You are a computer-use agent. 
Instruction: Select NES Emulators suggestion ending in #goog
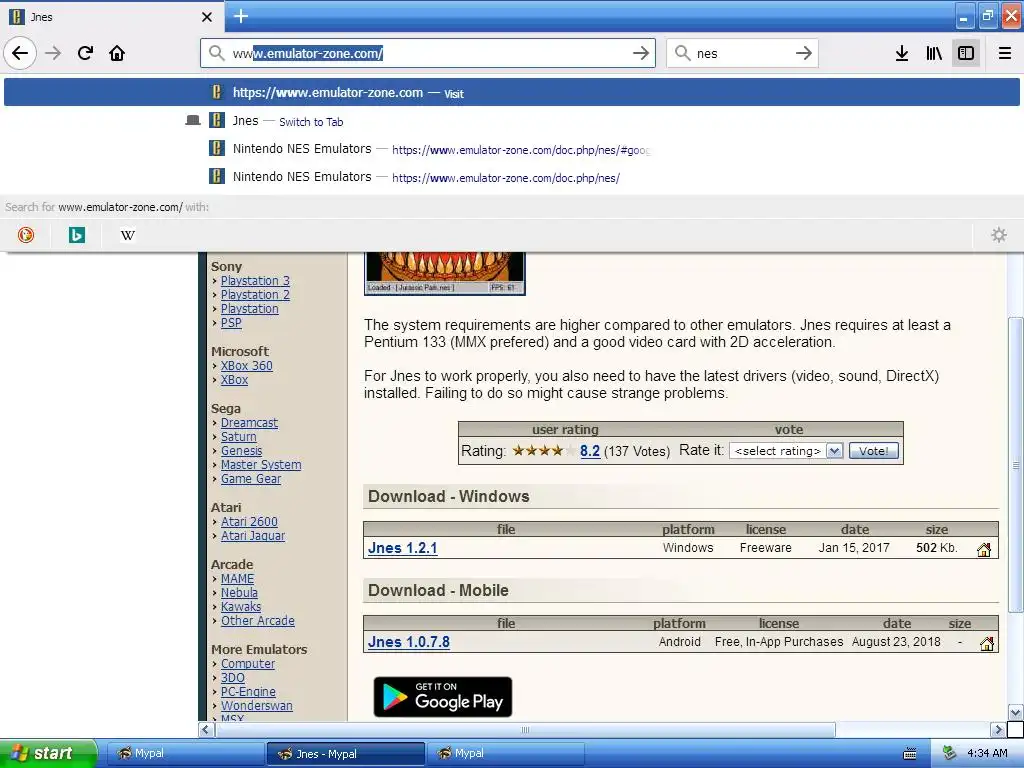(511, 149)
